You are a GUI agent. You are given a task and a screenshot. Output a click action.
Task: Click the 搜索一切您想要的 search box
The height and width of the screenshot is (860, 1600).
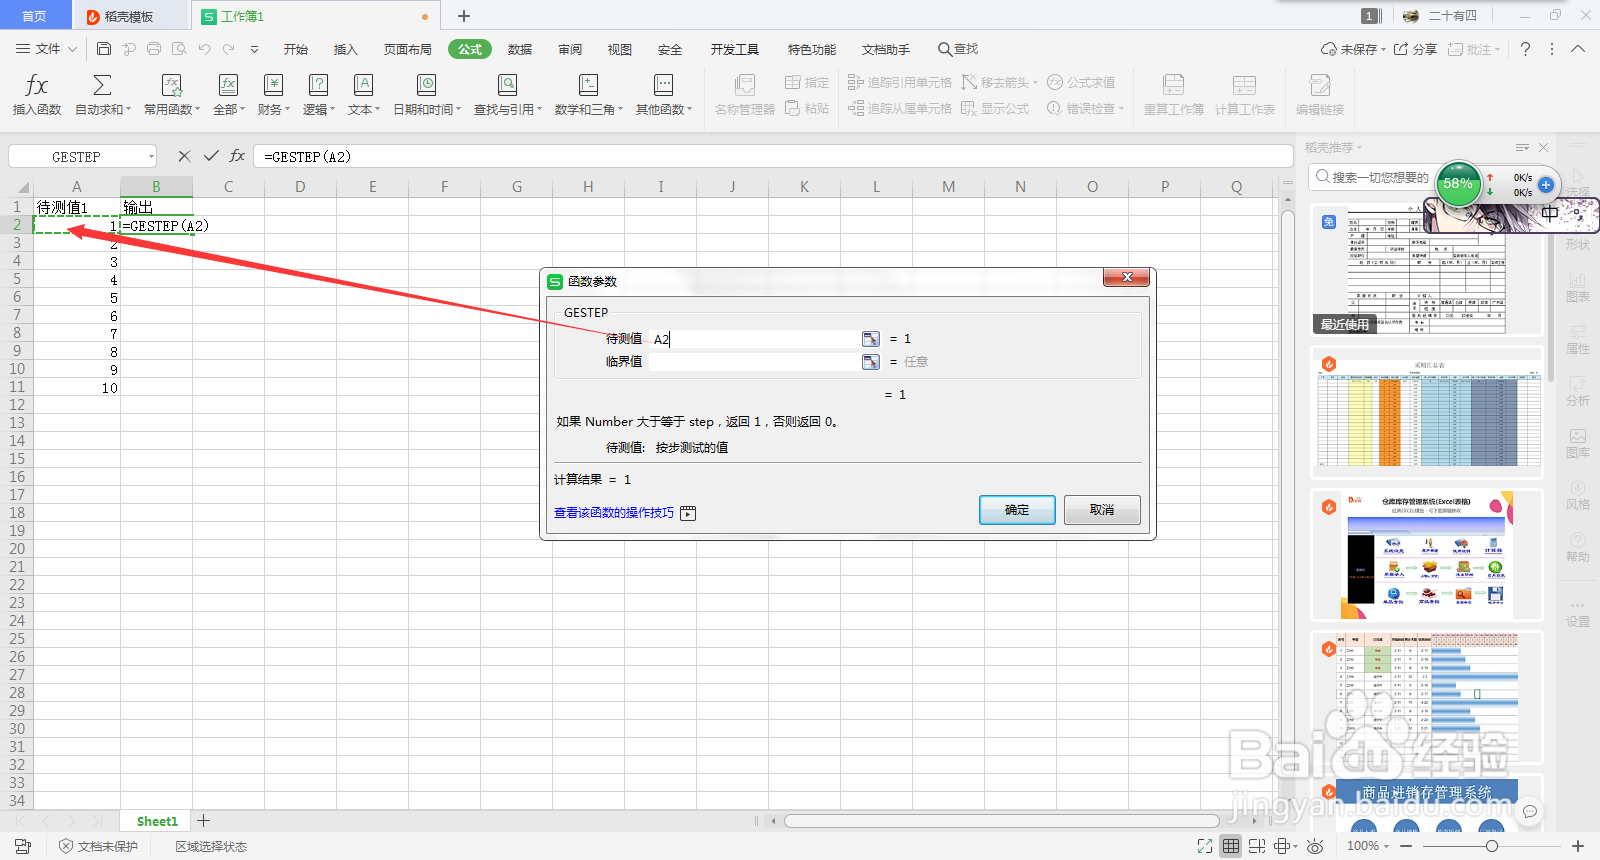(1380, 177)
